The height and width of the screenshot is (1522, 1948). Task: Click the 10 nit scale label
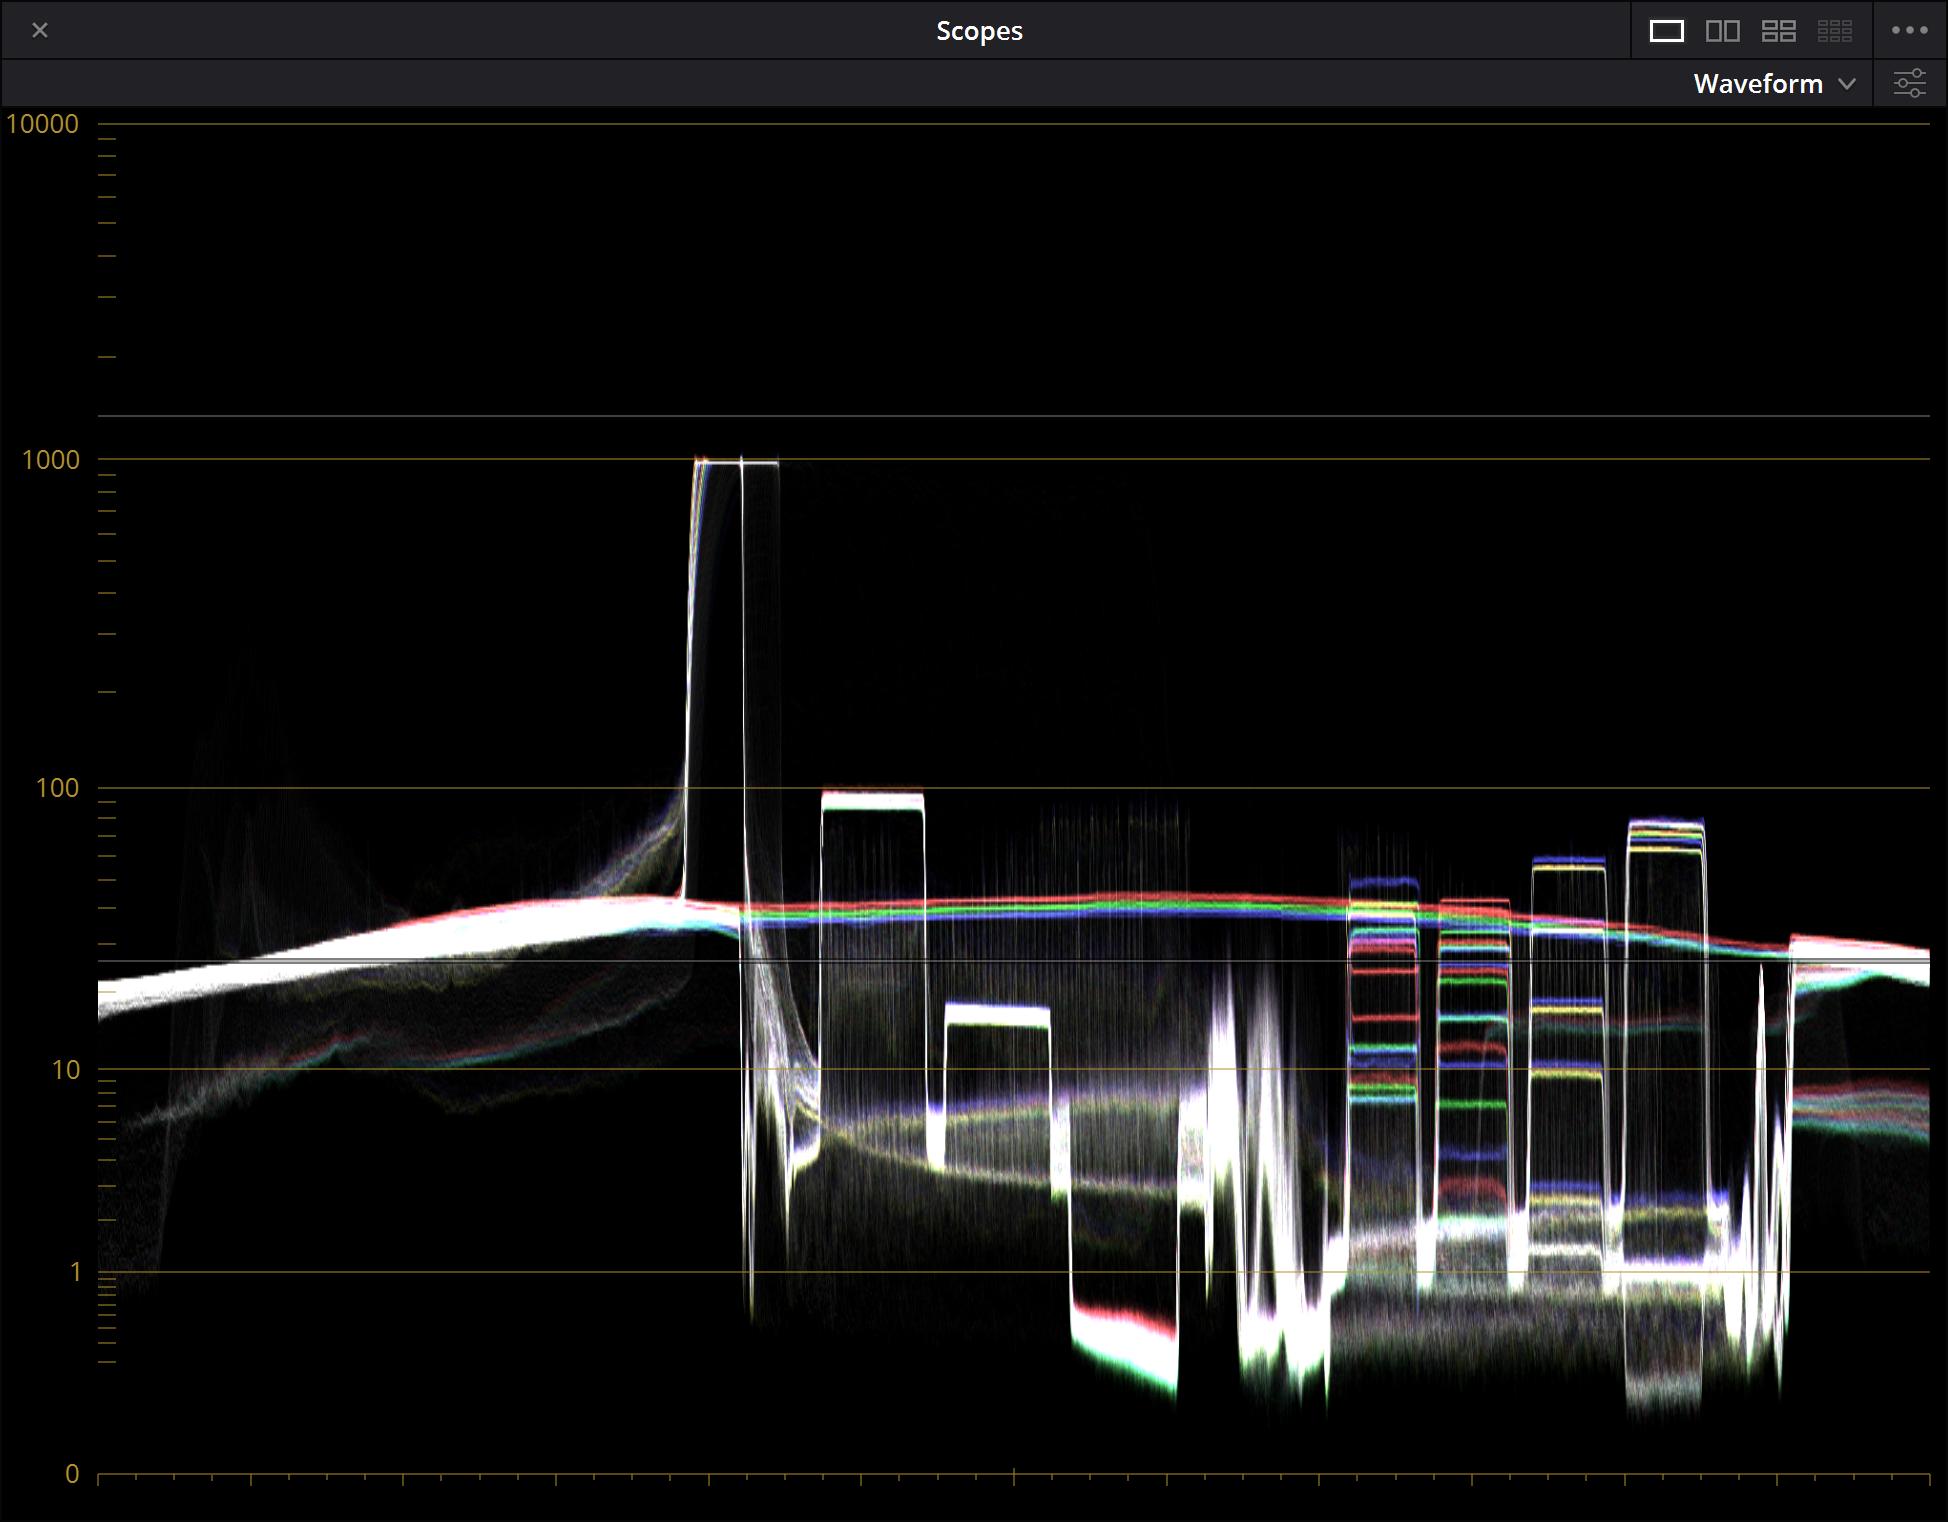pyautogui.click(x=65, y=1070)
